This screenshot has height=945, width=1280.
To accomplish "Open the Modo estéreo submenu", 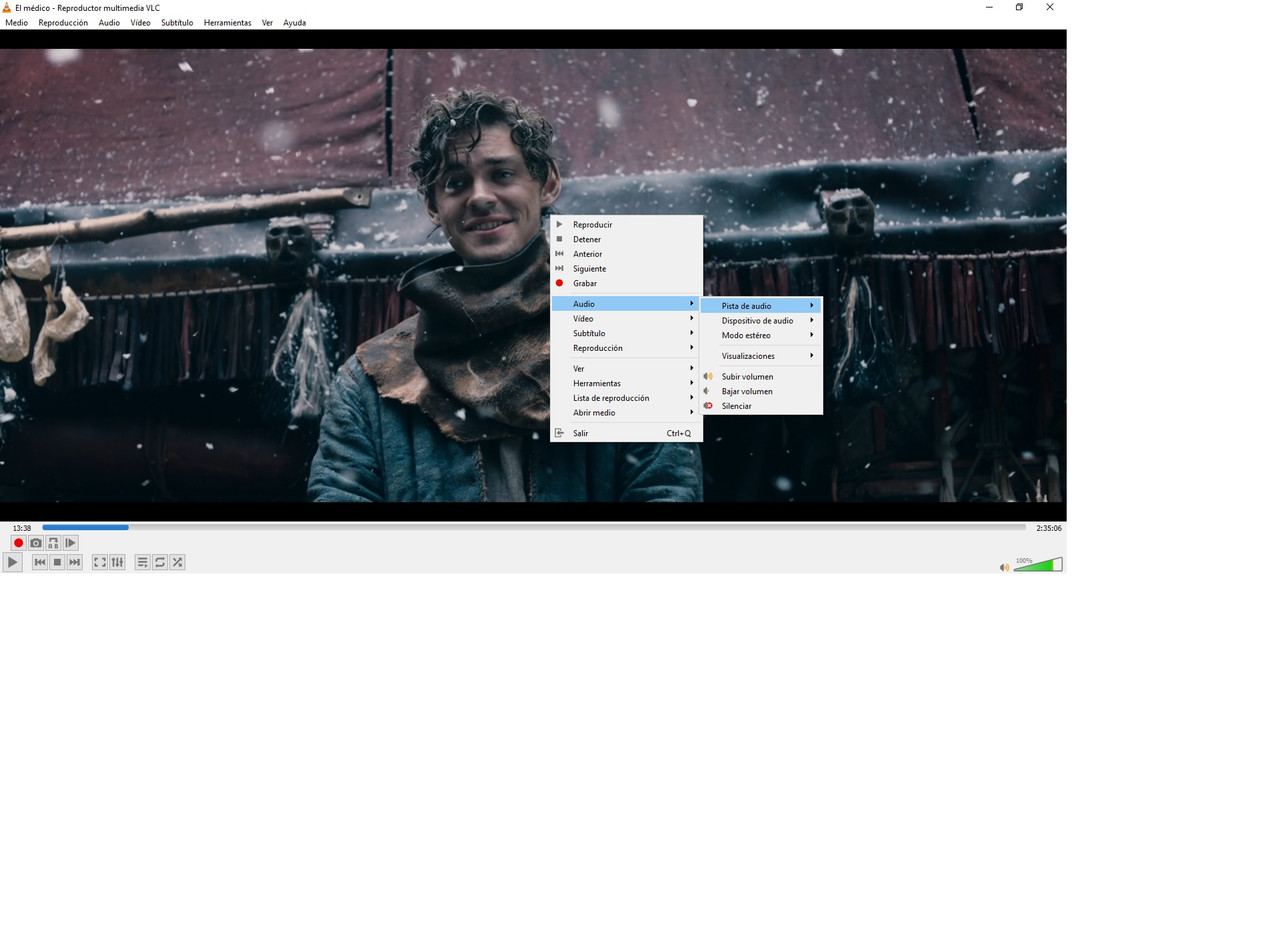I will pyautogui.click(x=761, y=336).
